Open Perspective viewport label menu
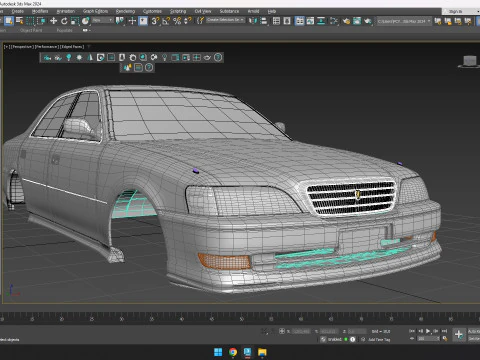480x360 pixels. click(22, 47)
